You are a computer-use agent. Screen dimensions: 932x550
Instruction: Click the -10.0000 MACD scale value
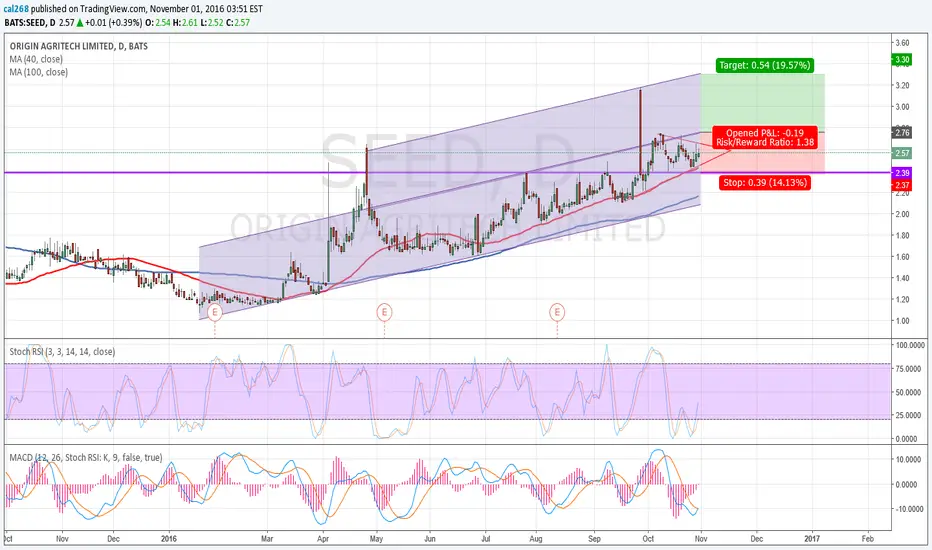[x=911, y=510]
